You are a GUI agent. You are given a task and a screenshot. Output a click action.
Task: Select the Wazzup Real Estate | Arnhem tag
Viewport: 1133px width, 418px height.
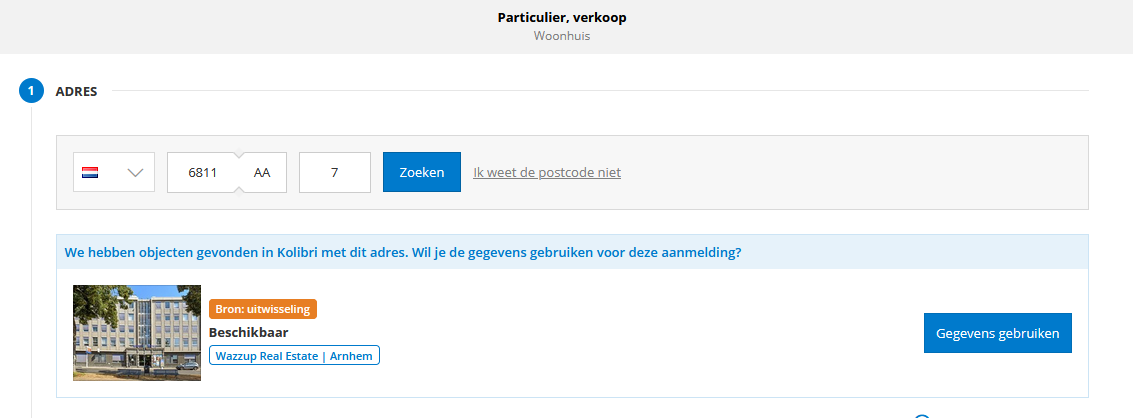294,356
